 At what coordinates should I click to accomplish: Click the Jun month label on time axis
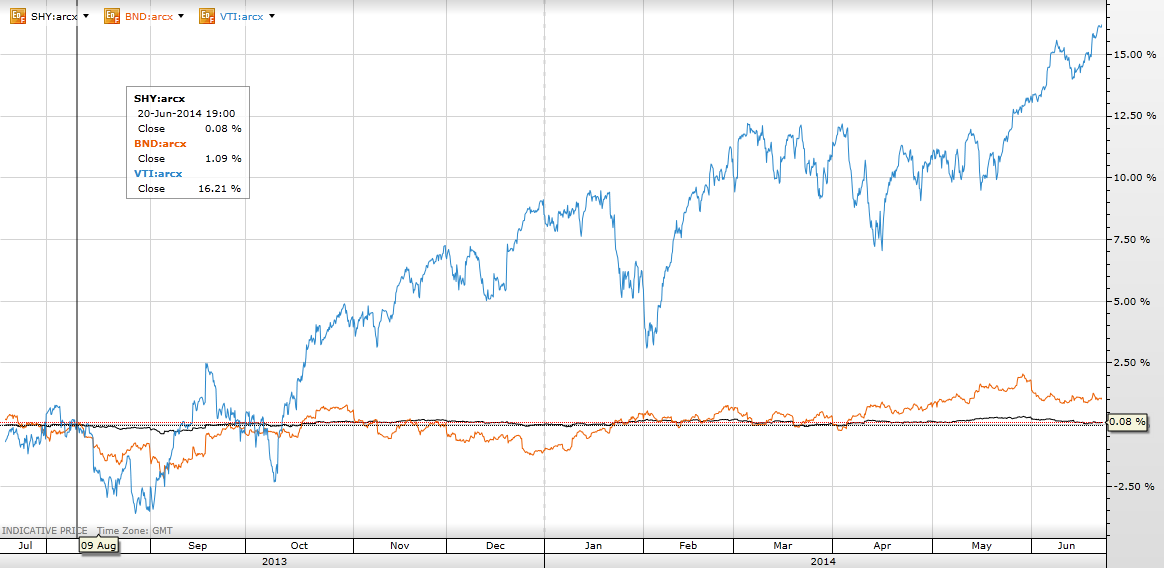(1067, 546)
